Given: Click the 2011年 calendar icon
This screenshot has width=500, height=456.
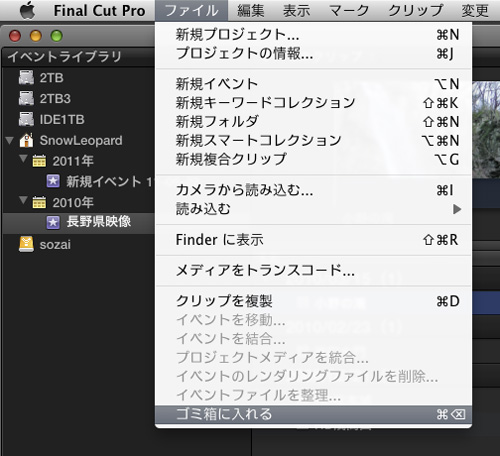Looking at the screenshot, I should pos(39,161).
